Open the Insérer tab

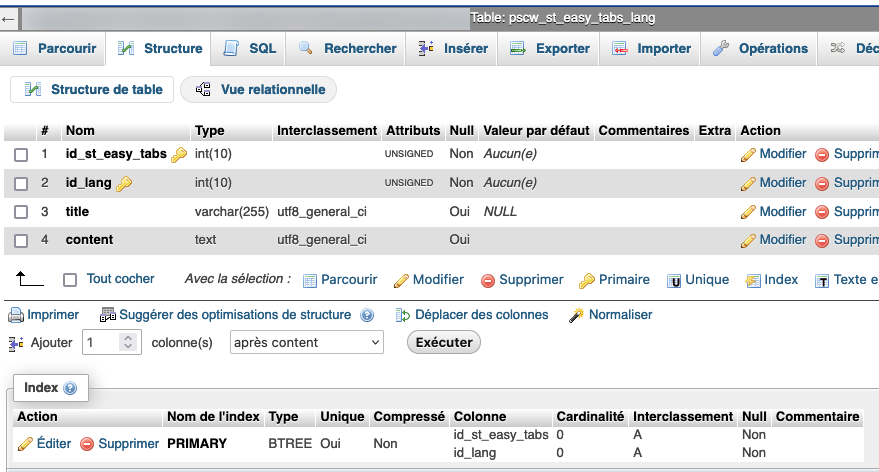[452, 48]
